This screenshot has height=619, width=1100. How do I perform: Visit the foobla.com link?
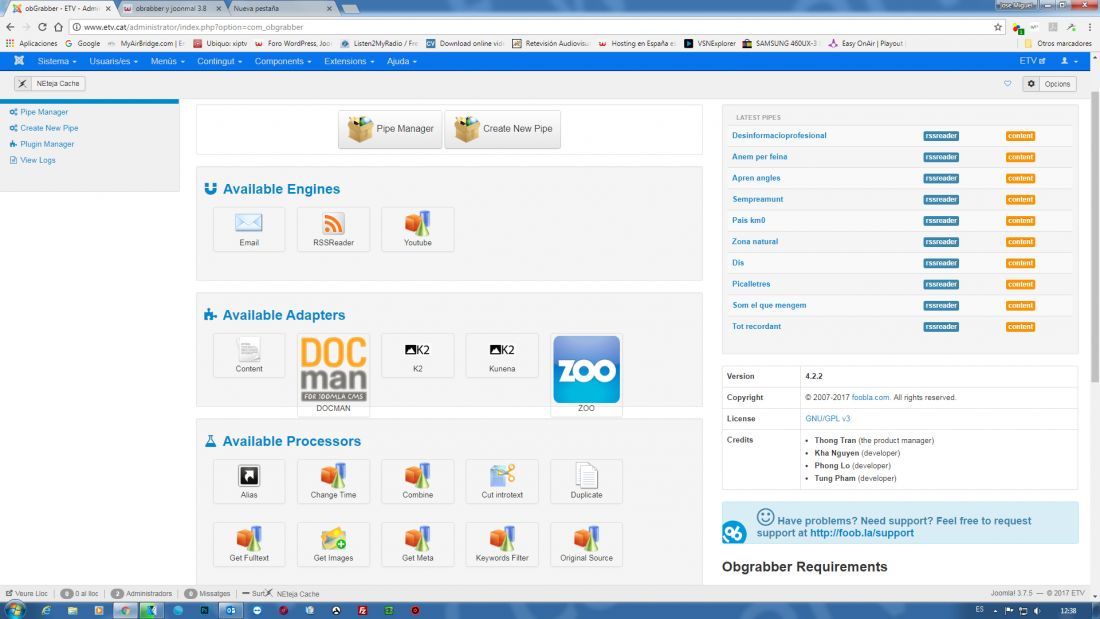870,397
